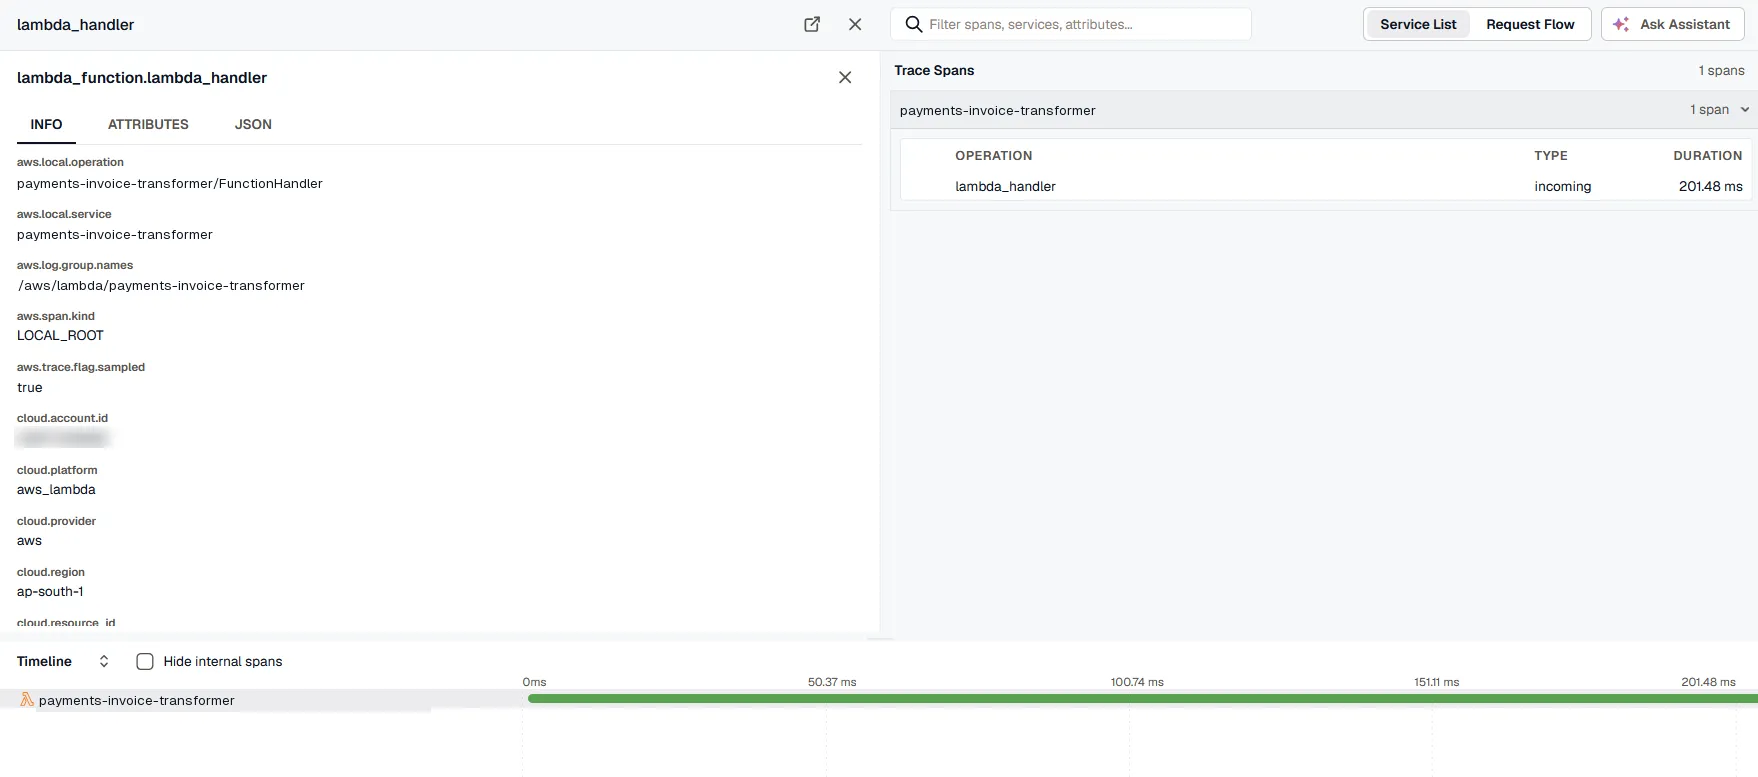
Task: Click the Lambda icon next to payments-invoice-transformer
Action: pos(27,700)
